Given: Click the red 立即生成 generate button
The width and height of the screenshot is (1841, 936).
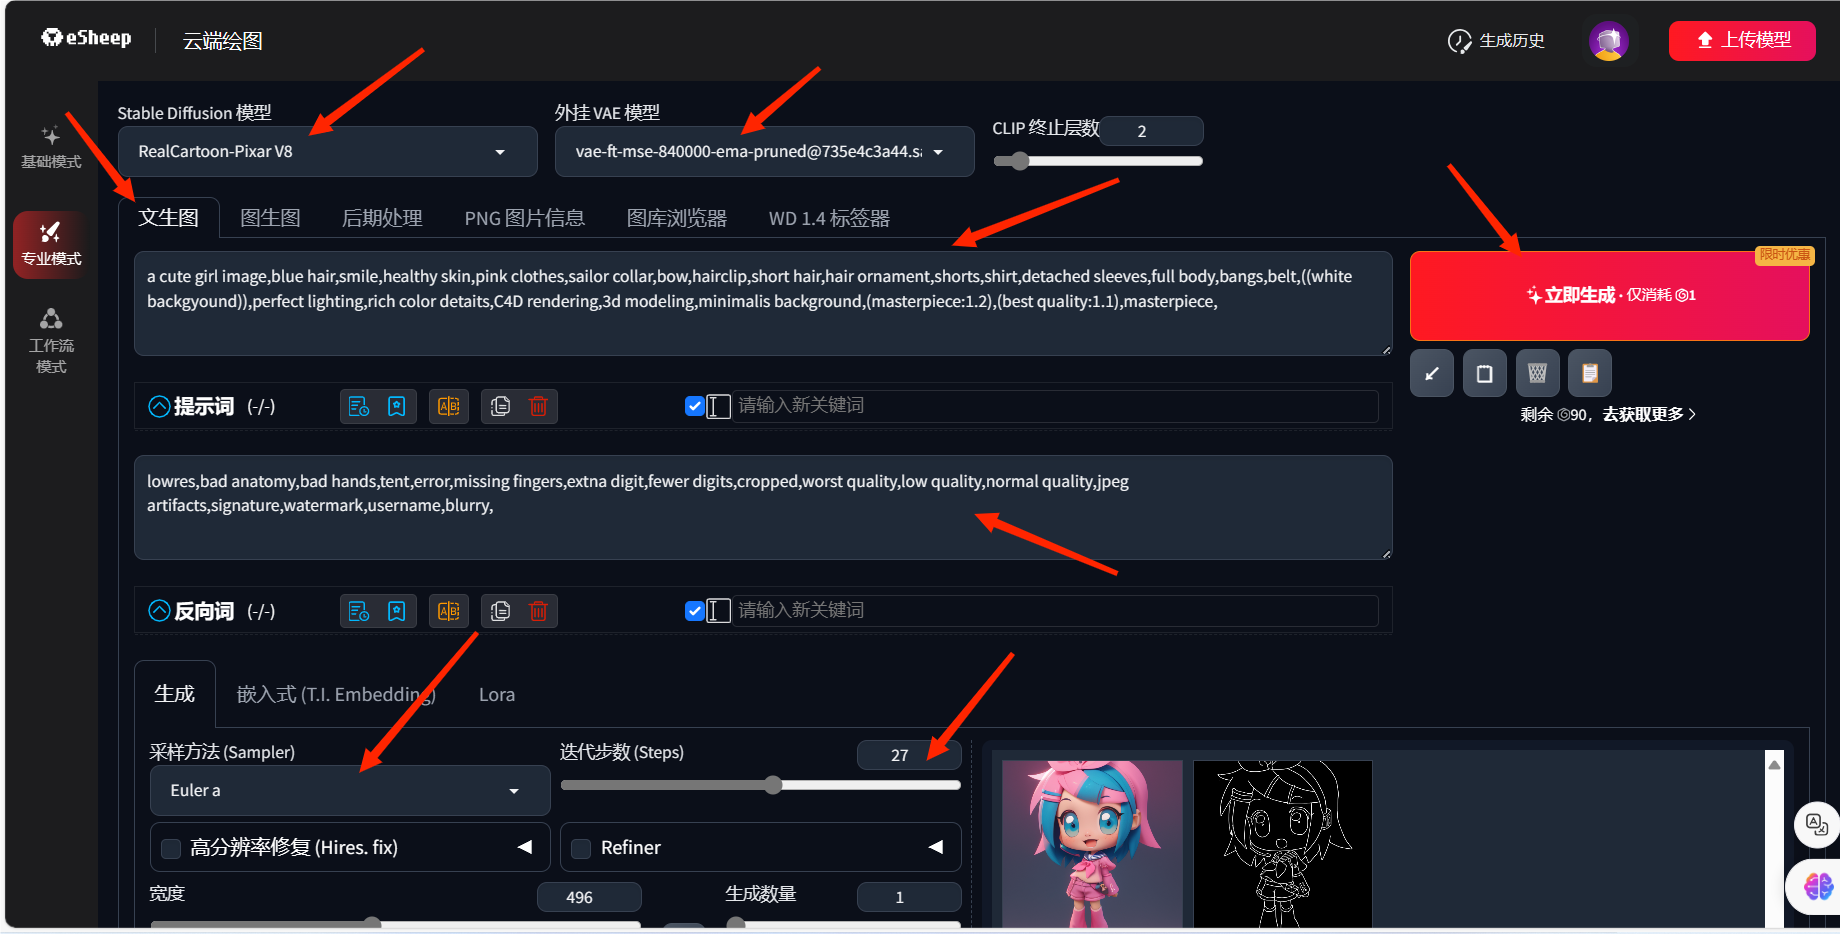Looking at the screenshot, I should (x=1609, y=296).
